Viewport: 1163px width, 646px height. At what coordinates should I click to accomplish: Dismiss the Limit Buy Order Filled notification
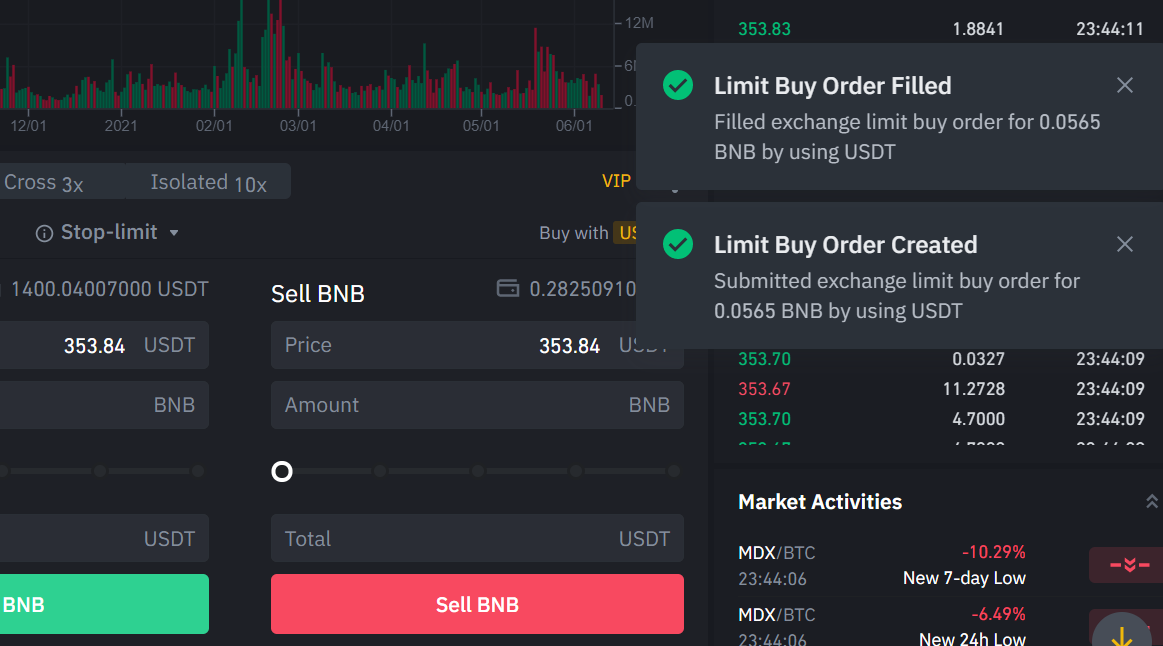[1125, 85]
